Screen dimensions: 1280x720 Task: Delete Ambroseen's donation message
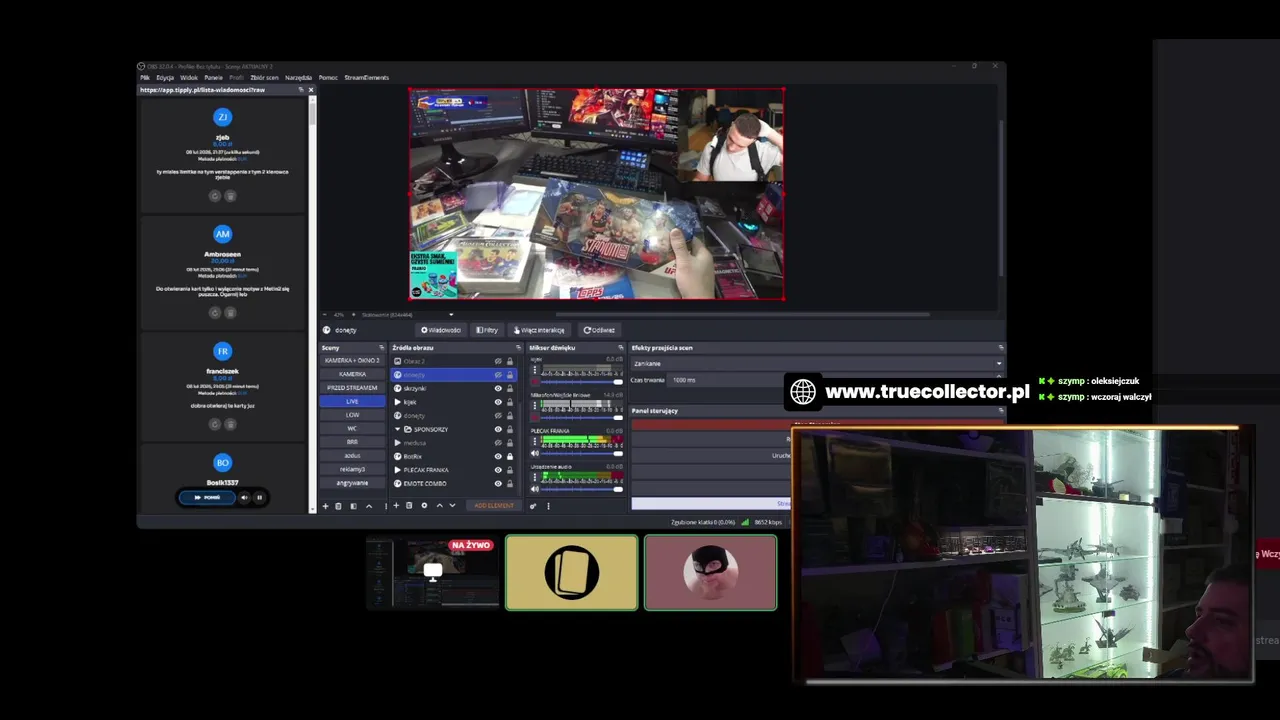230,313
